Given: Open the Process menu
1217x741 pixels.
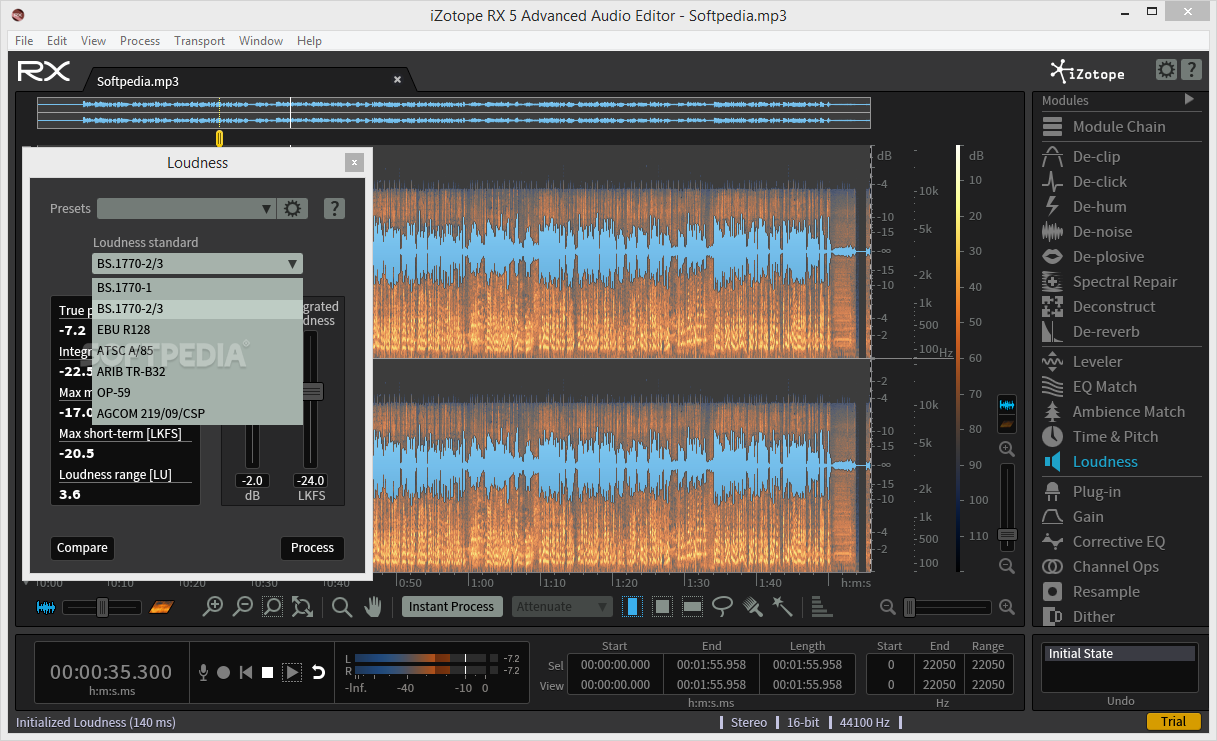Looking at the screenshot, I should pos(140,41).
